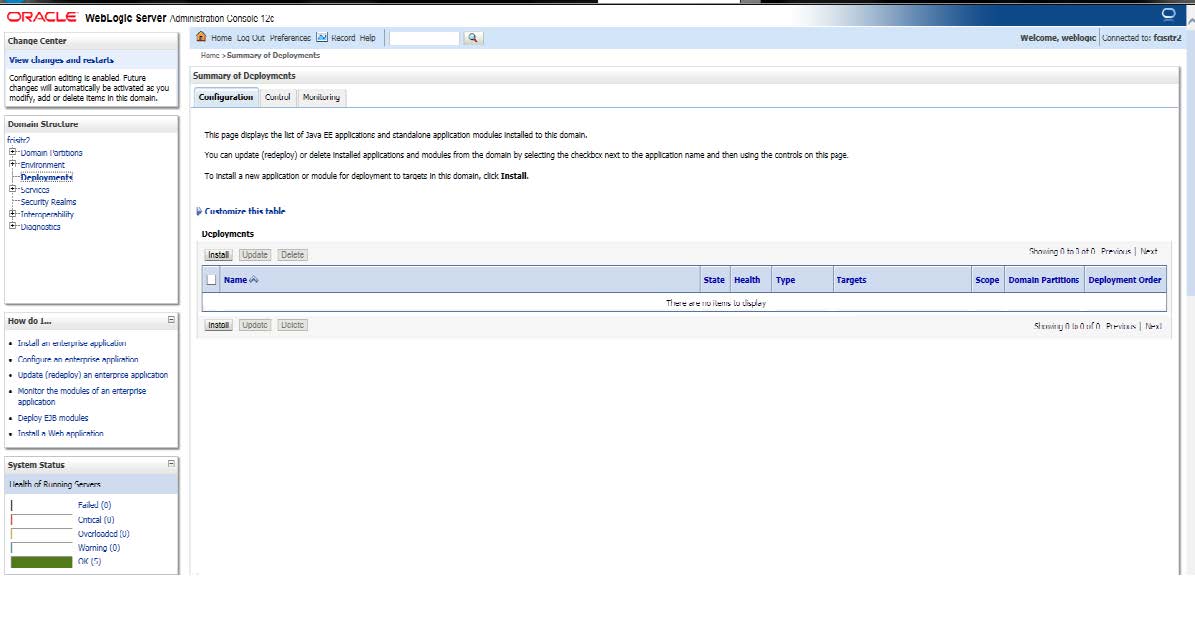This screenshot has height=620, width=1195.
Task: Click the bottom Install button
Action: pos(219,325)
